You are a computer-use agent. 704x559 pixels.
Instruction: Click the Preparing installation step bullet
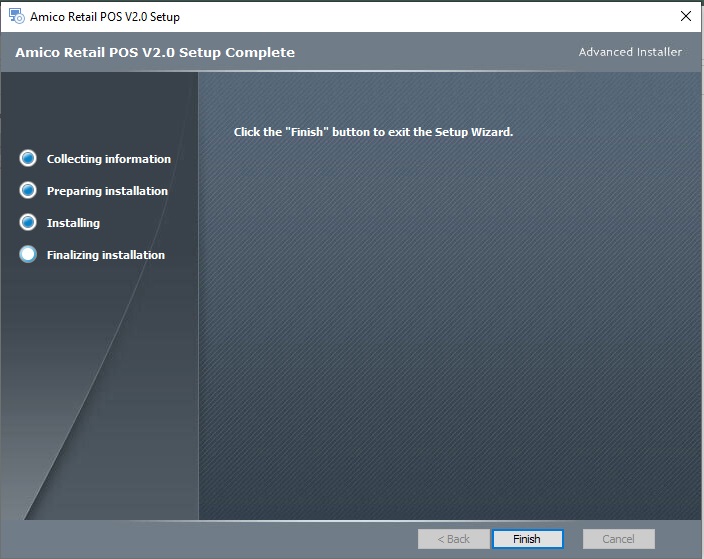click(28, 191)
